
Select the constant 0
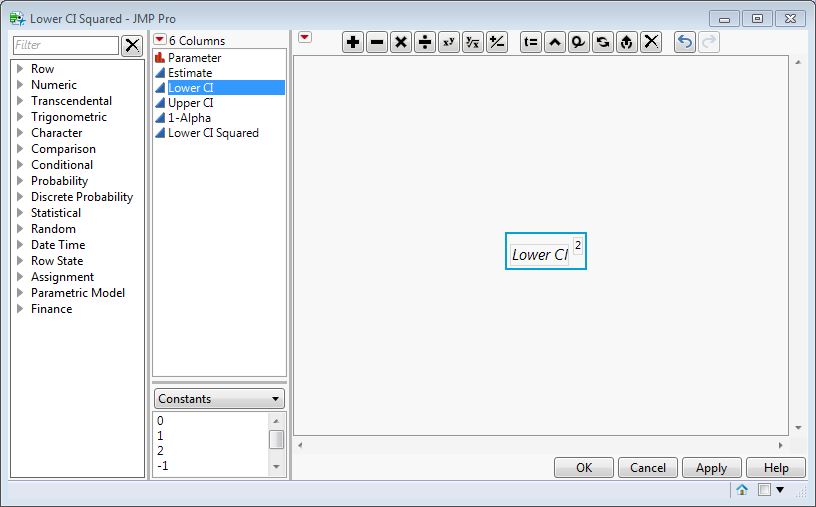click(160, 421)
